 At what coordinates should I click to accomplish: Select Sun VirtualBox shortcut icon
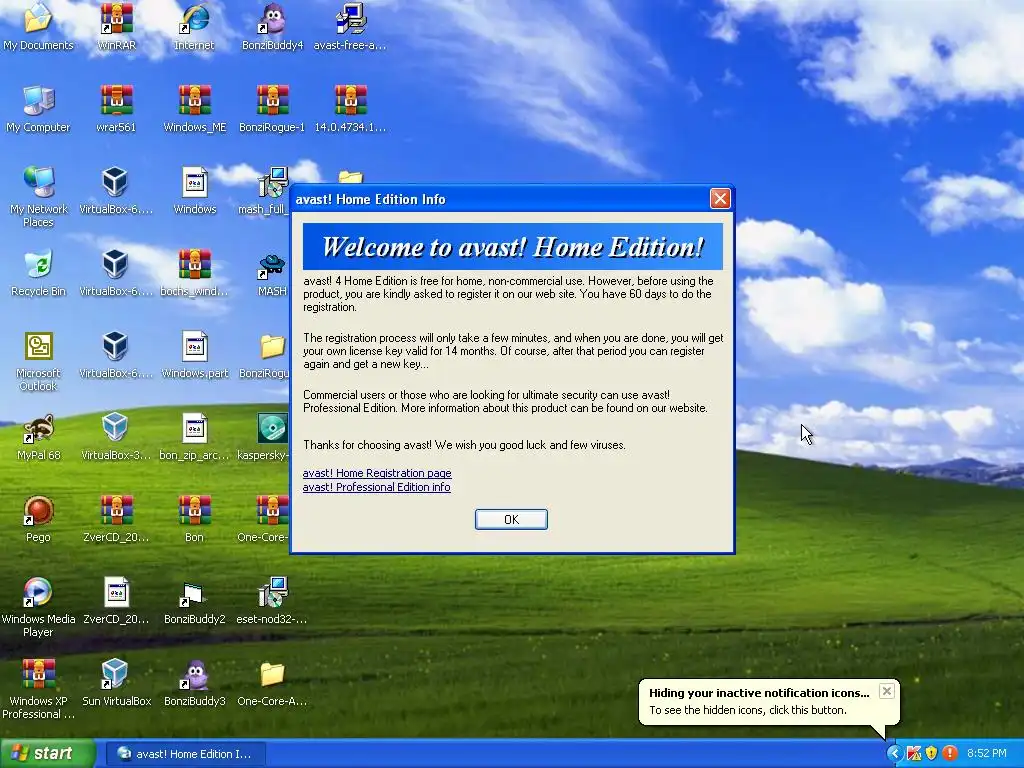(x=116, y=683)
